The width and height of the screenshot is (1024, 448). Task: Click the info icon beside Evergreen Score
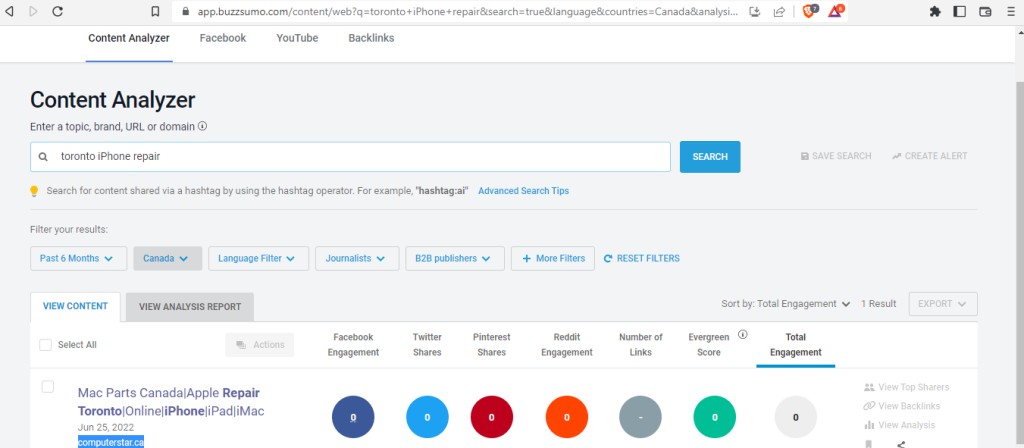743,334
